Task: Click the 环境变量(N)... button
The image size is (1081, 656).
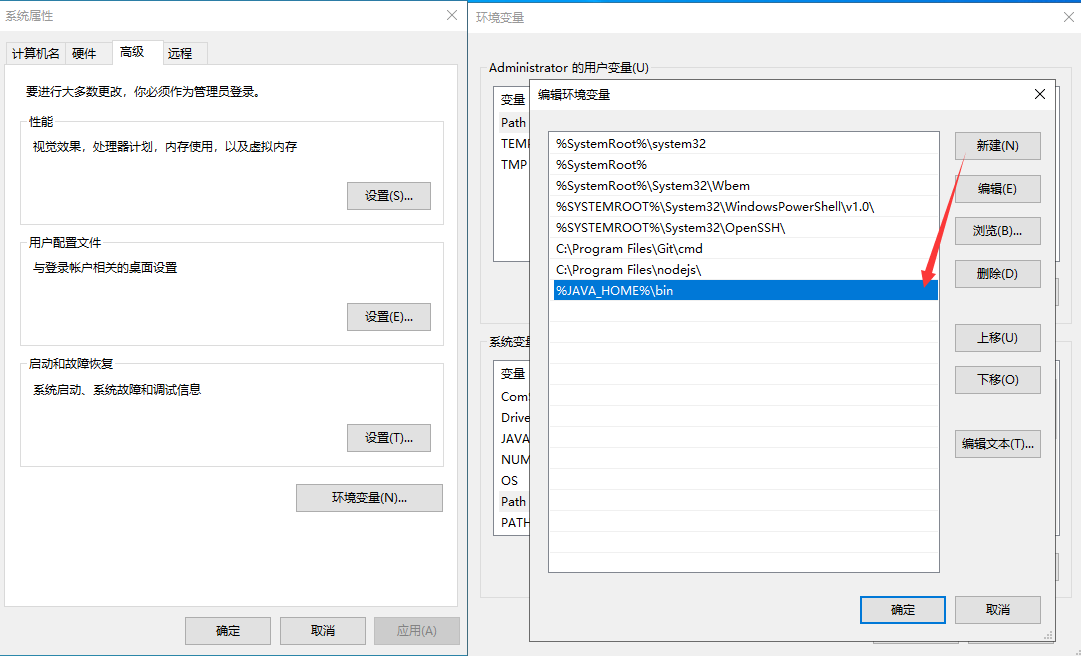Action: [369, 498]
